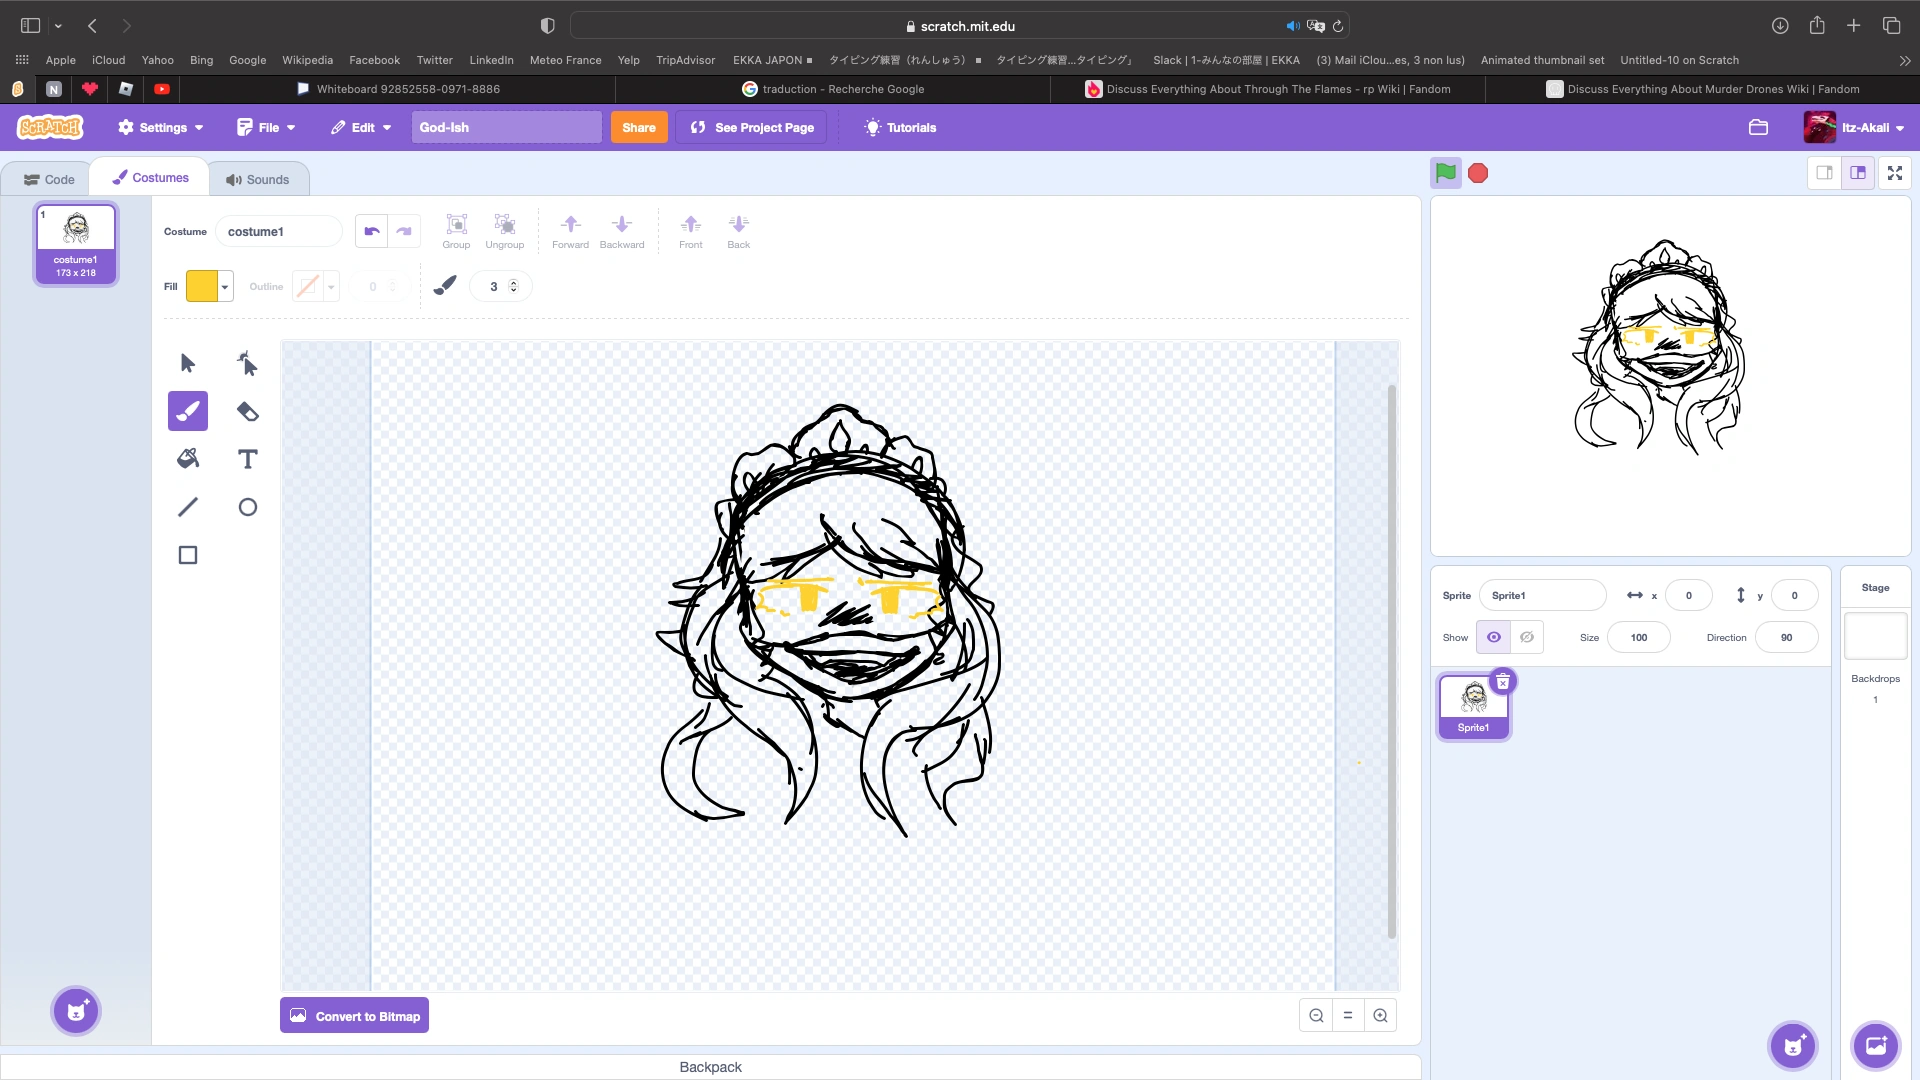
Task: Click the green flag to run project
Action: click(x=1444, y=172)
